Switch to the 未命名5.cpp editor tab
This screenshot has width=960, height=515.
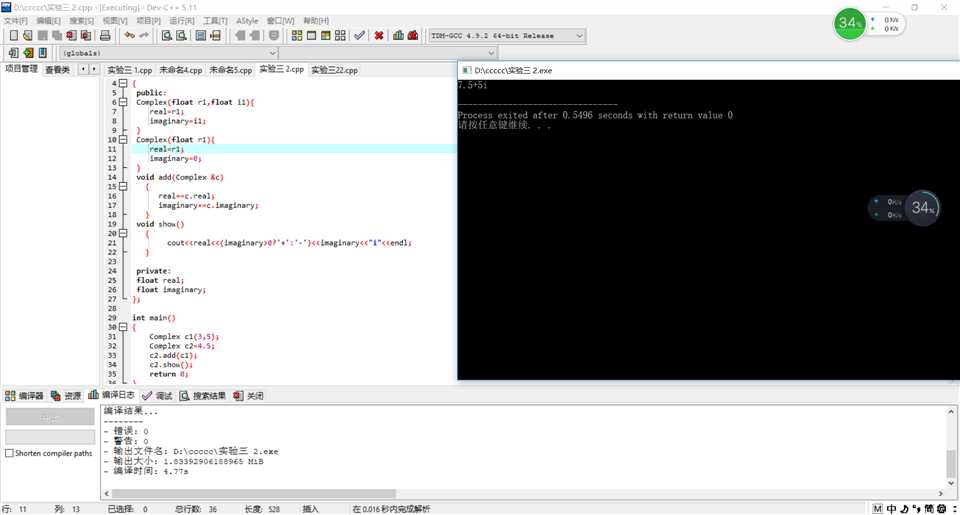[231, 70]
